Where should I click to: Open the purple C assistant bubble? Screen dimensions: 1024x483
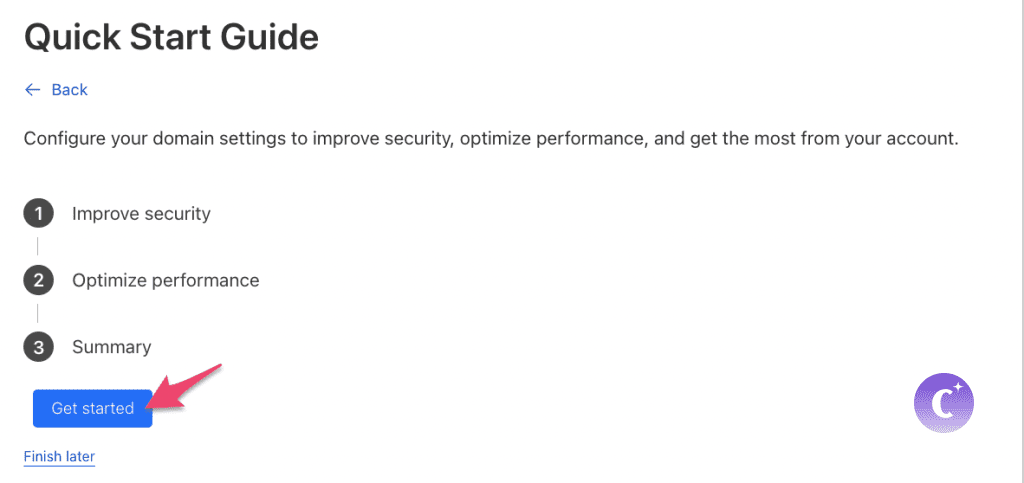pos(943,402)
